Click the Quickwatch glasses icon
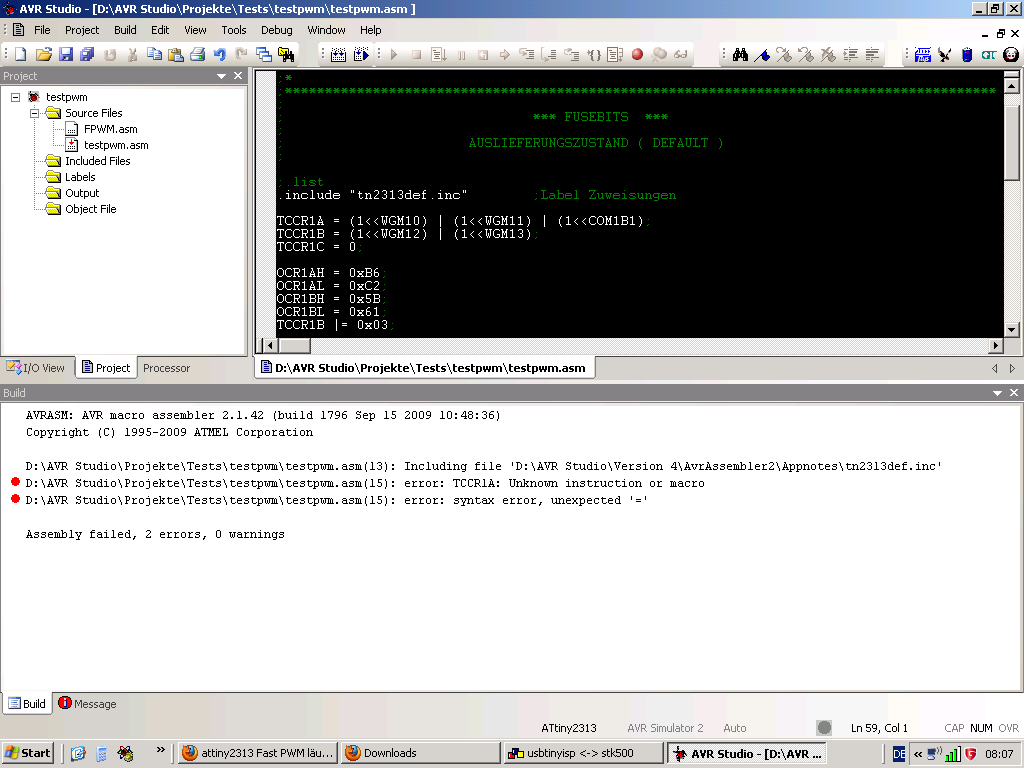1024x768 pixels. 680,55
